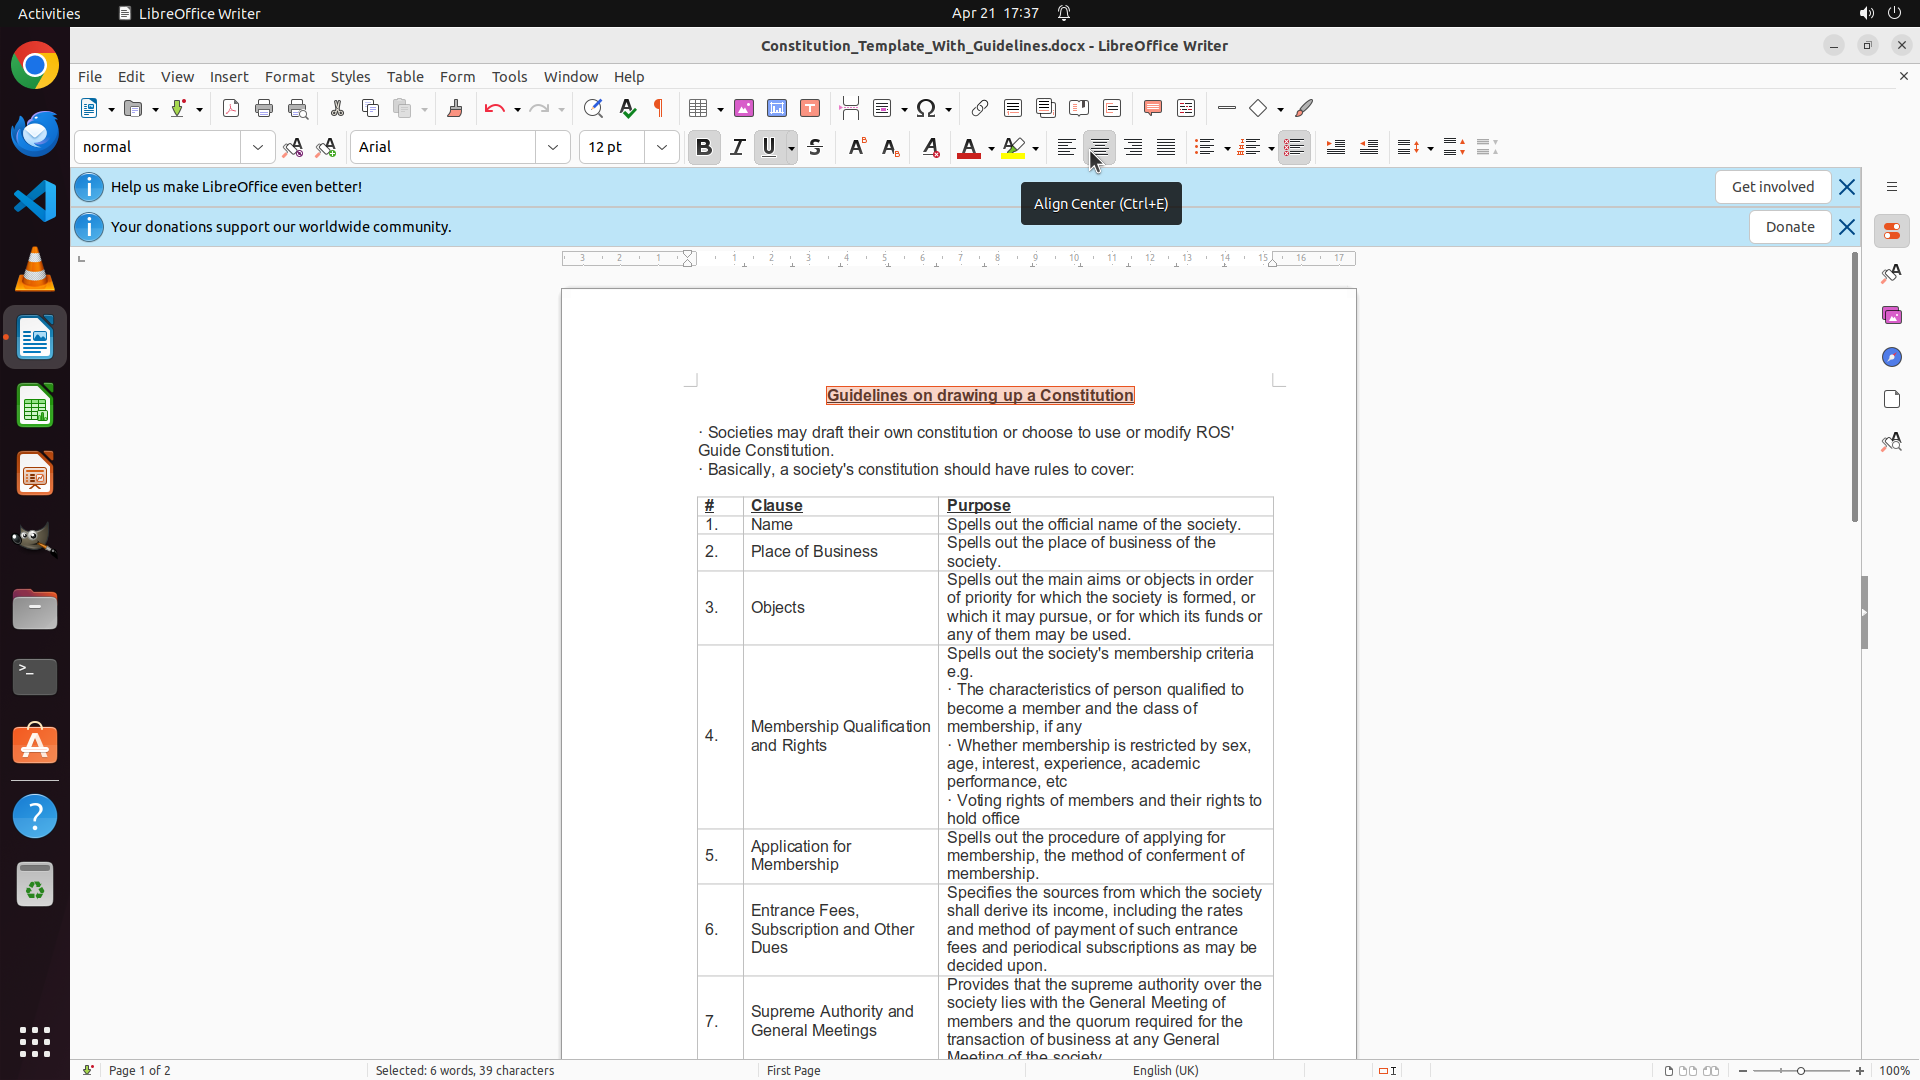Click the Insert Image icon
Screen dimensions: 1920x1080
pos(744,108)
